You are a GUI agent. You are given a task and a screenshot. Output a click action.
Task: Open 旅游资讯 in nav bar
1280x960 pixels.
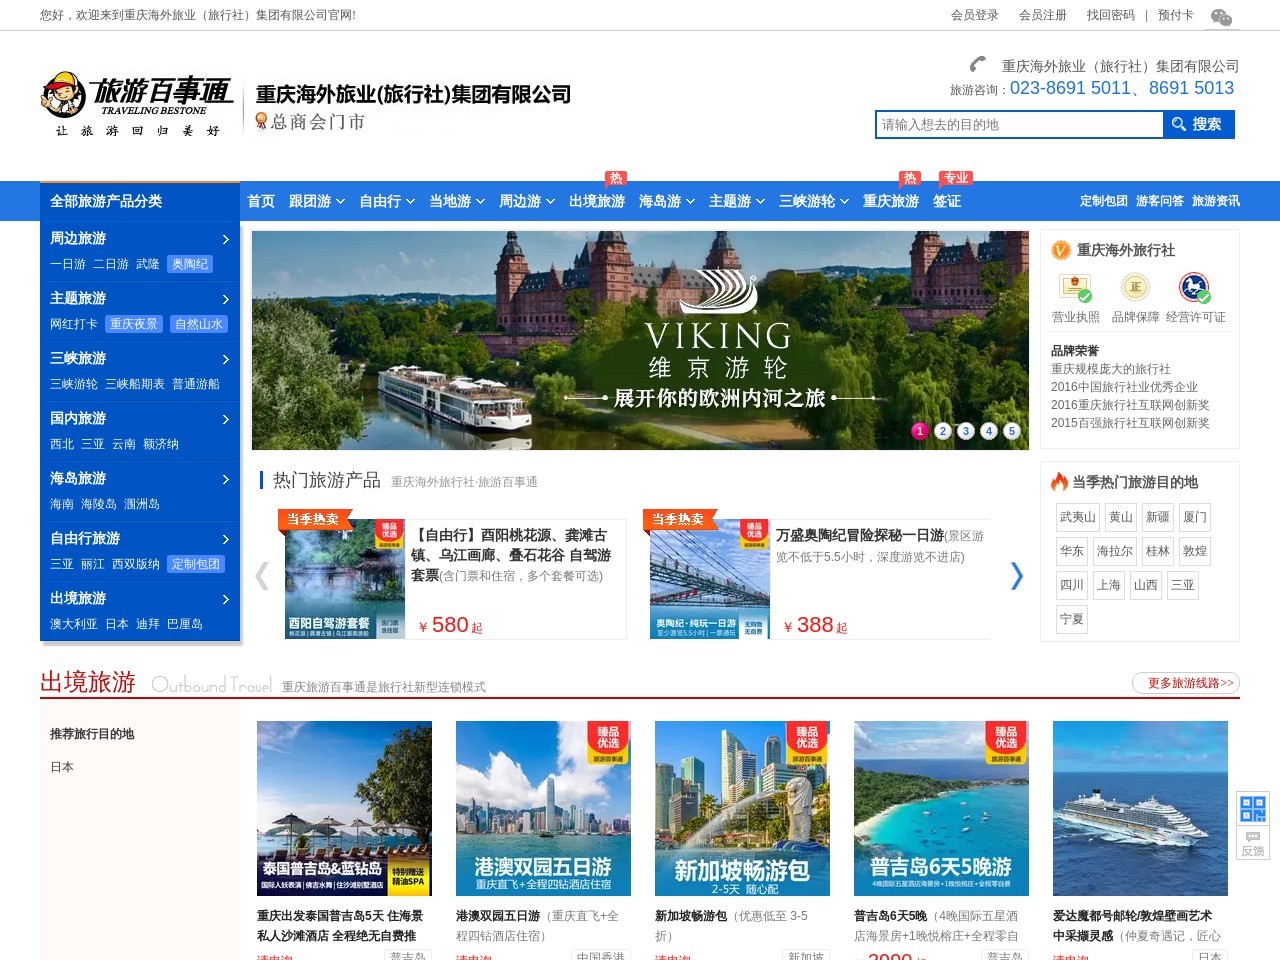[1216, 201]
